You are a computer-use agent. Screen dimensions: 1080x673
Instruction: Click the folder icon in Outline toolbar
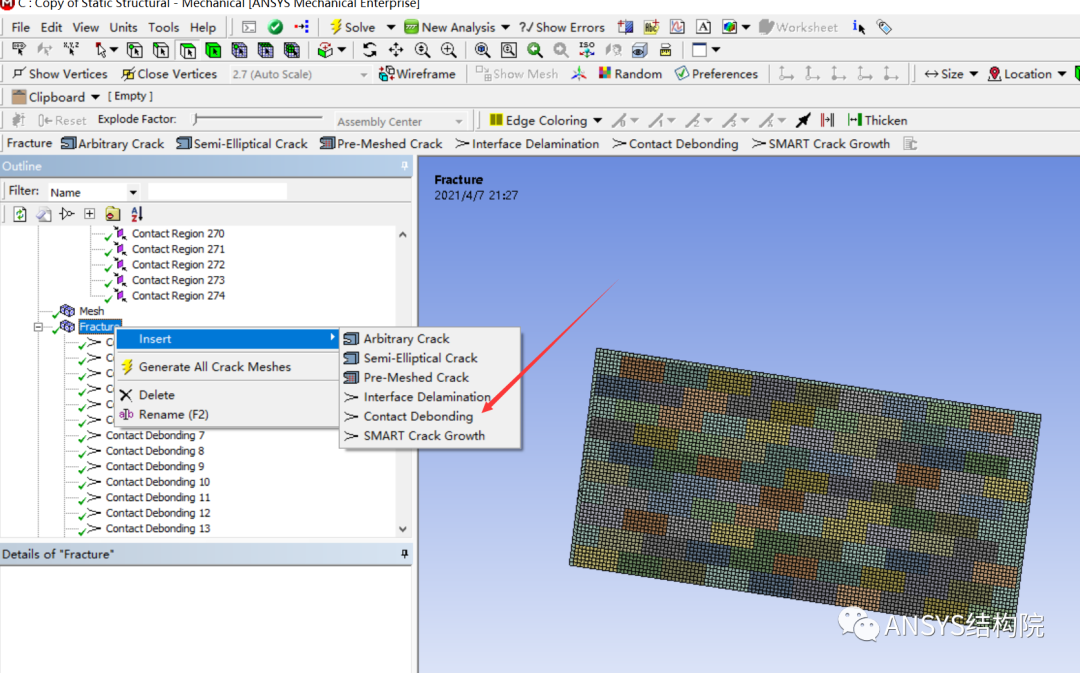(x=112, y=214)
